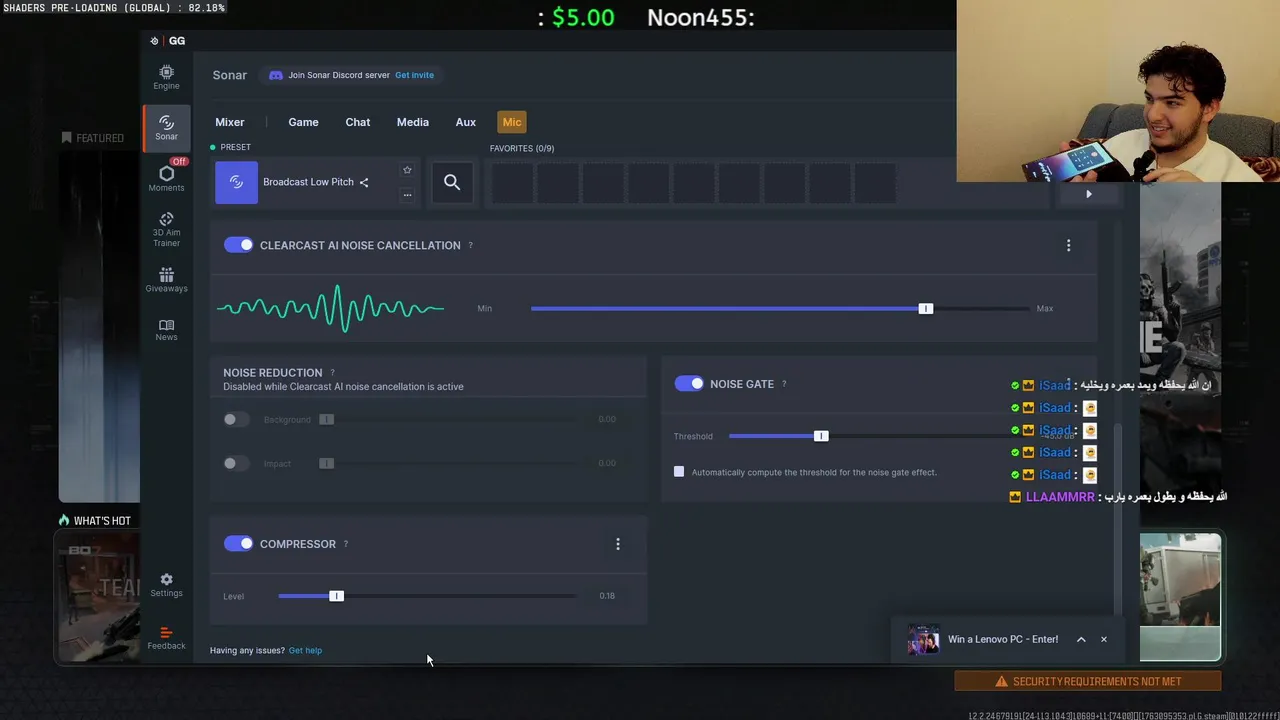The height and width of the screenshot is (720, 1280).
Task: Show help for Clearcast AI Noise Cancellation
Action: tap(471, 246)
